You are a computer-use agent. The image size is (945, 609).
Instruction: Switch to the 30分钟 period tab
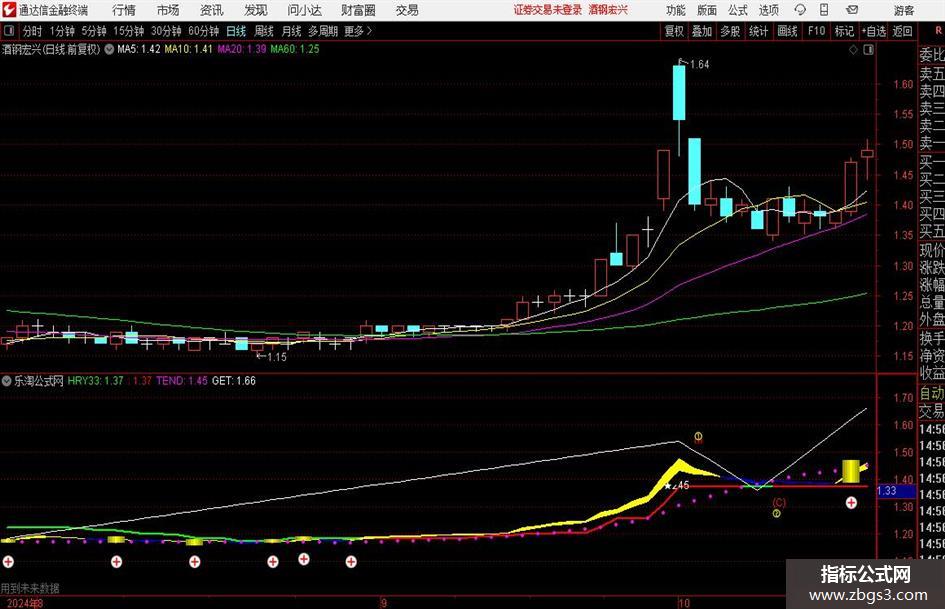click(x=166, y=31)
